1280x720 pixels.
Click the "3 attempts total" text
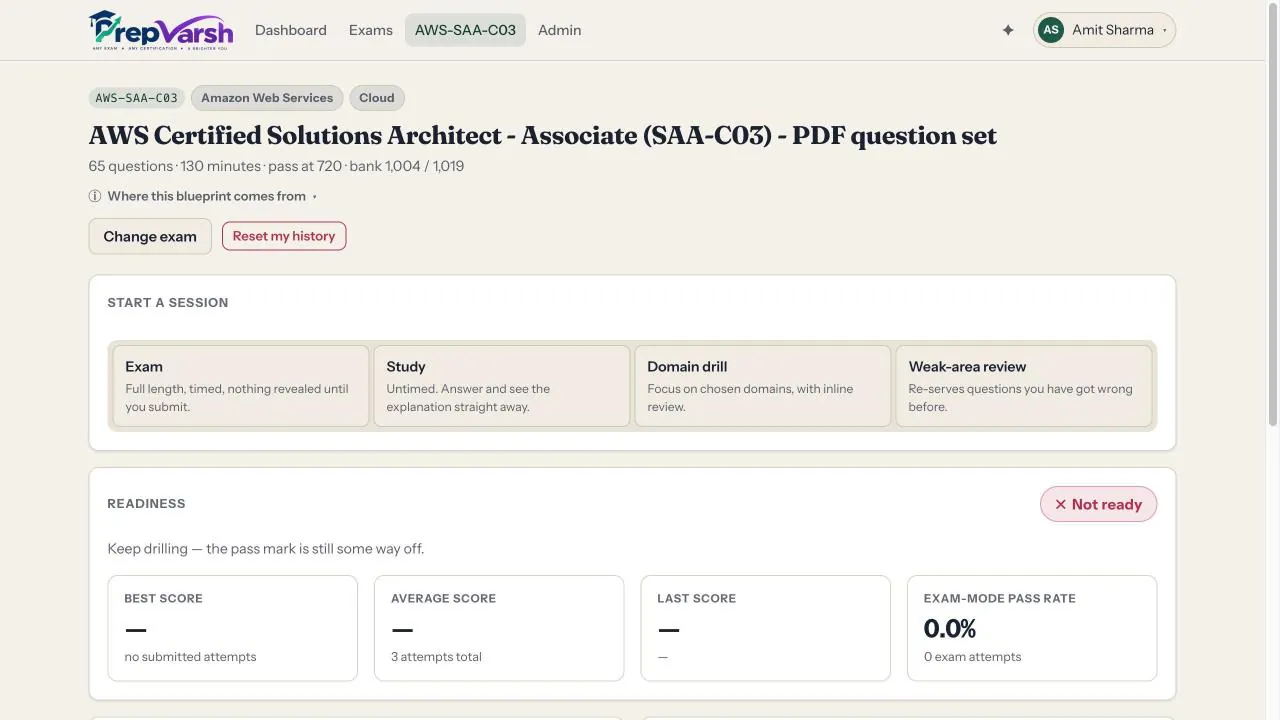436,657
